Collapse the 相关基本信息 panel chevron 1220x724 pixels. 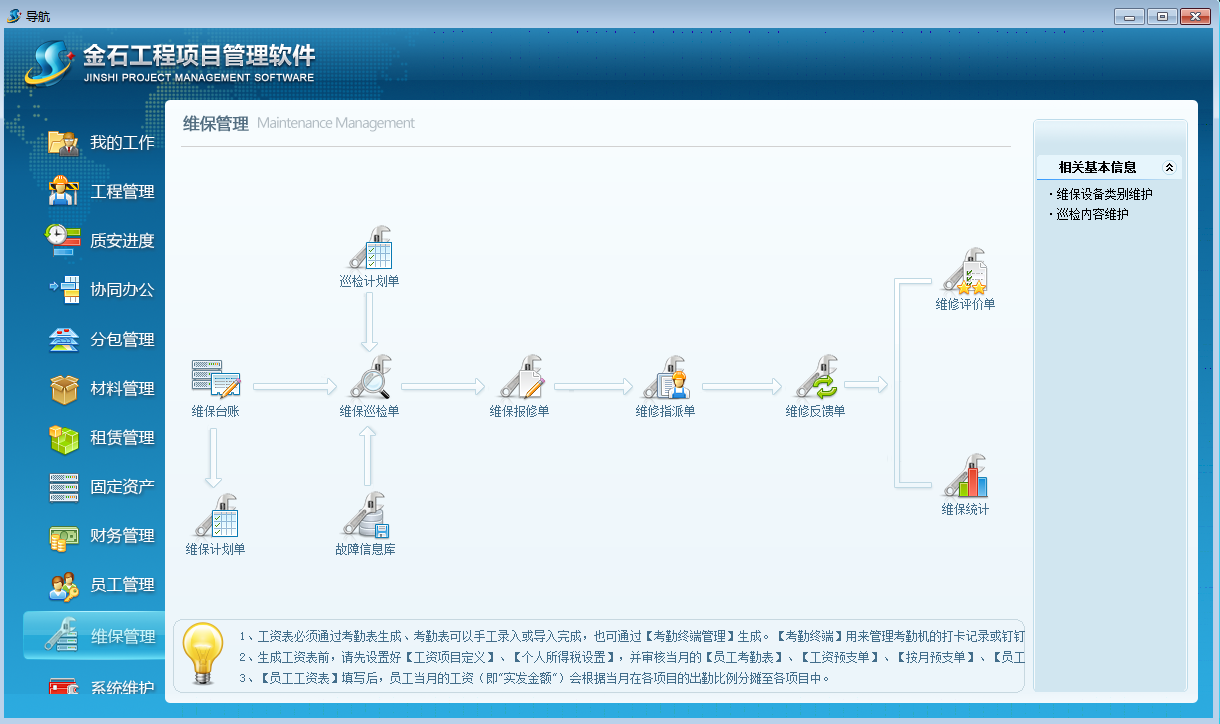pos(1169,168)
